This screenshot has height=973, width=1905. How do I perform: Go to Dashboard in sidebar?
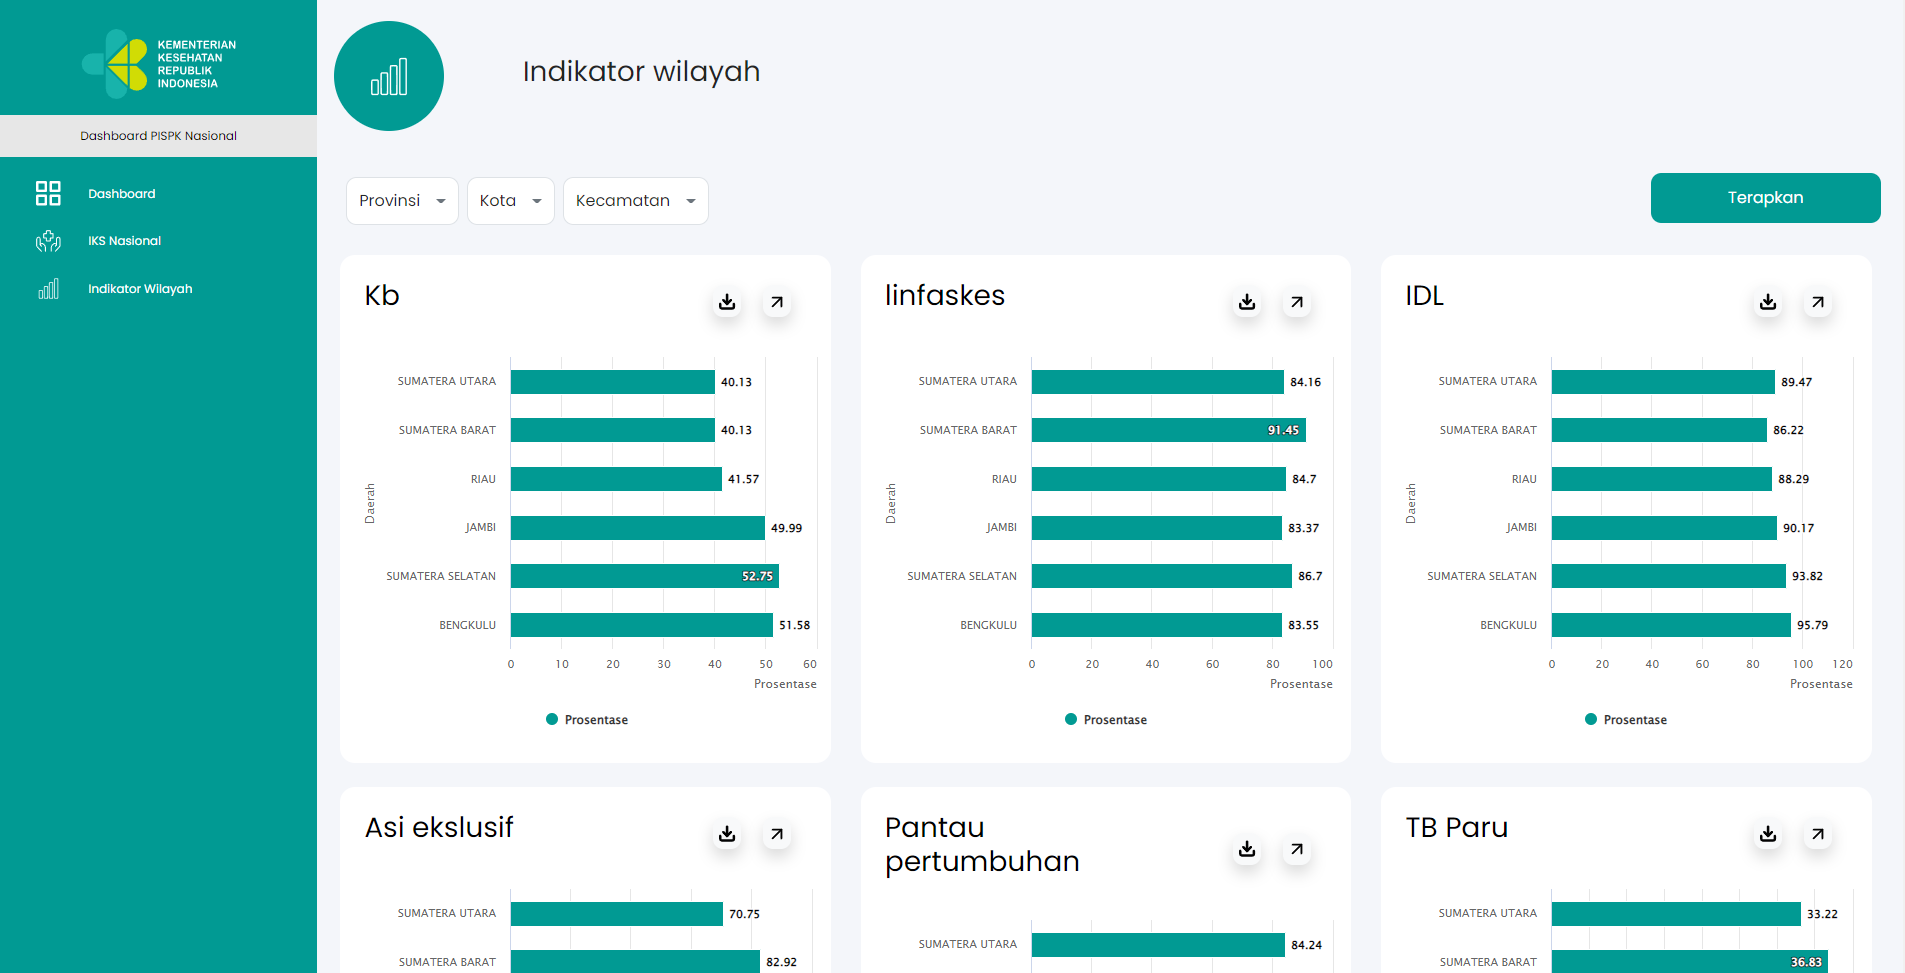[121, 194]
